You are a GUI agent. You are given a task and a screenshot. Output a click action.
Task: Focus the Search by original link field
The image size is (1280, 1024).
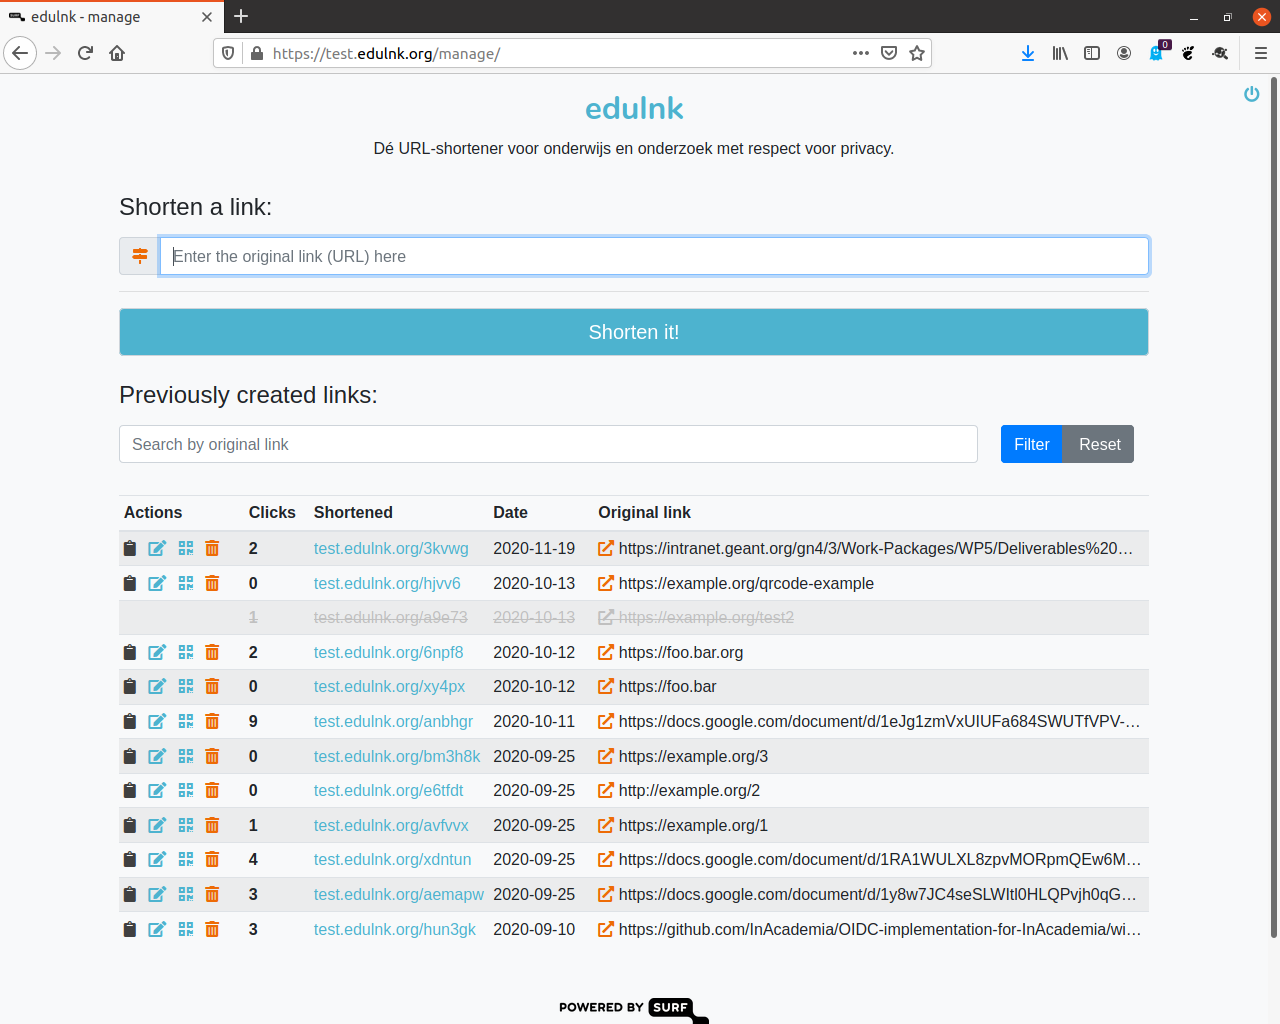click(x=548, y=444)
